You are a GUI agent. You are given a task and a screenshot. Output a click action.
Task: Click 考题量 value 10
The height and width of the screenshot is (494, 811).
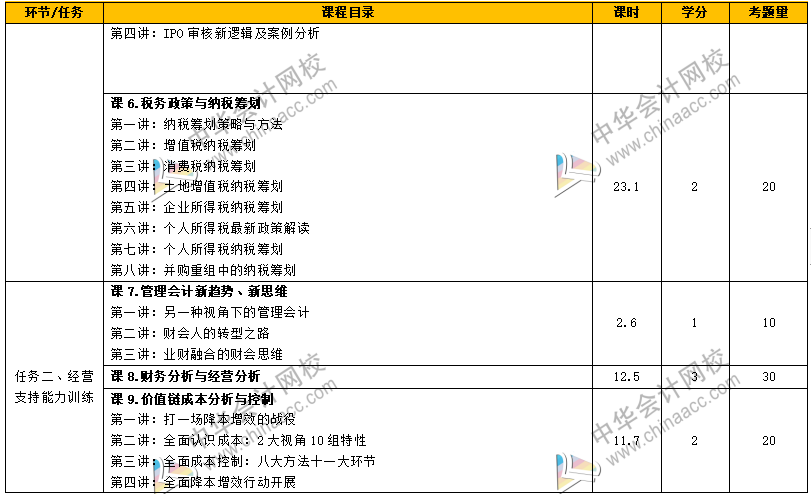[769, 323]
